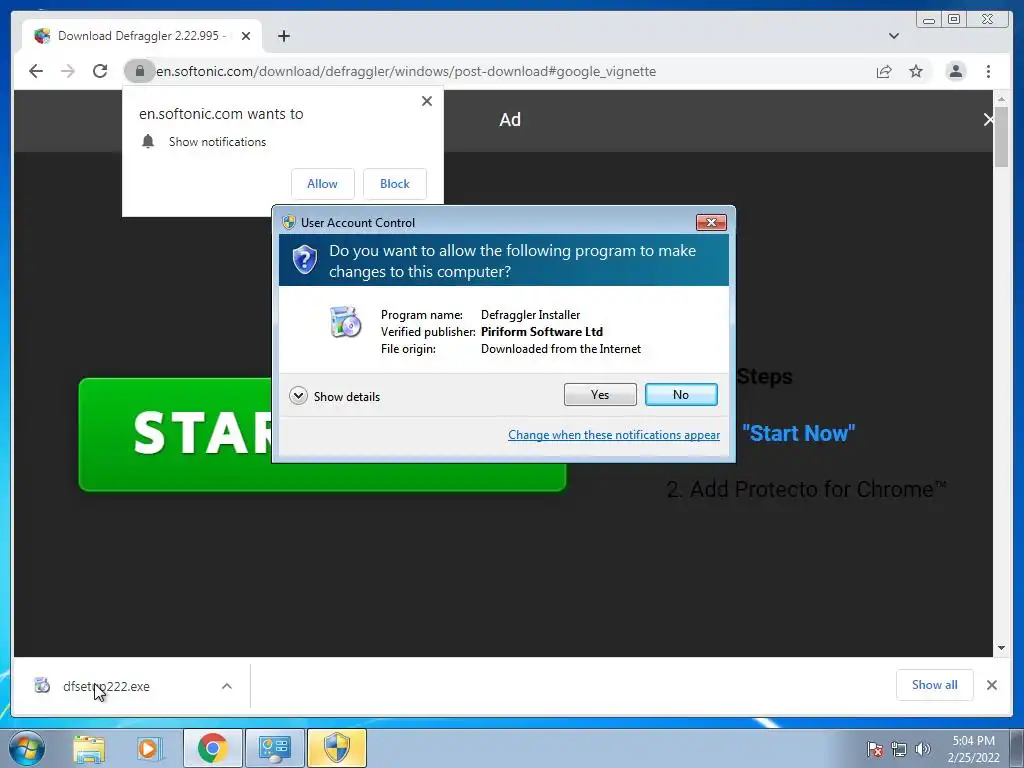
Task: Click the Ad label
Action: pos(510,120)
